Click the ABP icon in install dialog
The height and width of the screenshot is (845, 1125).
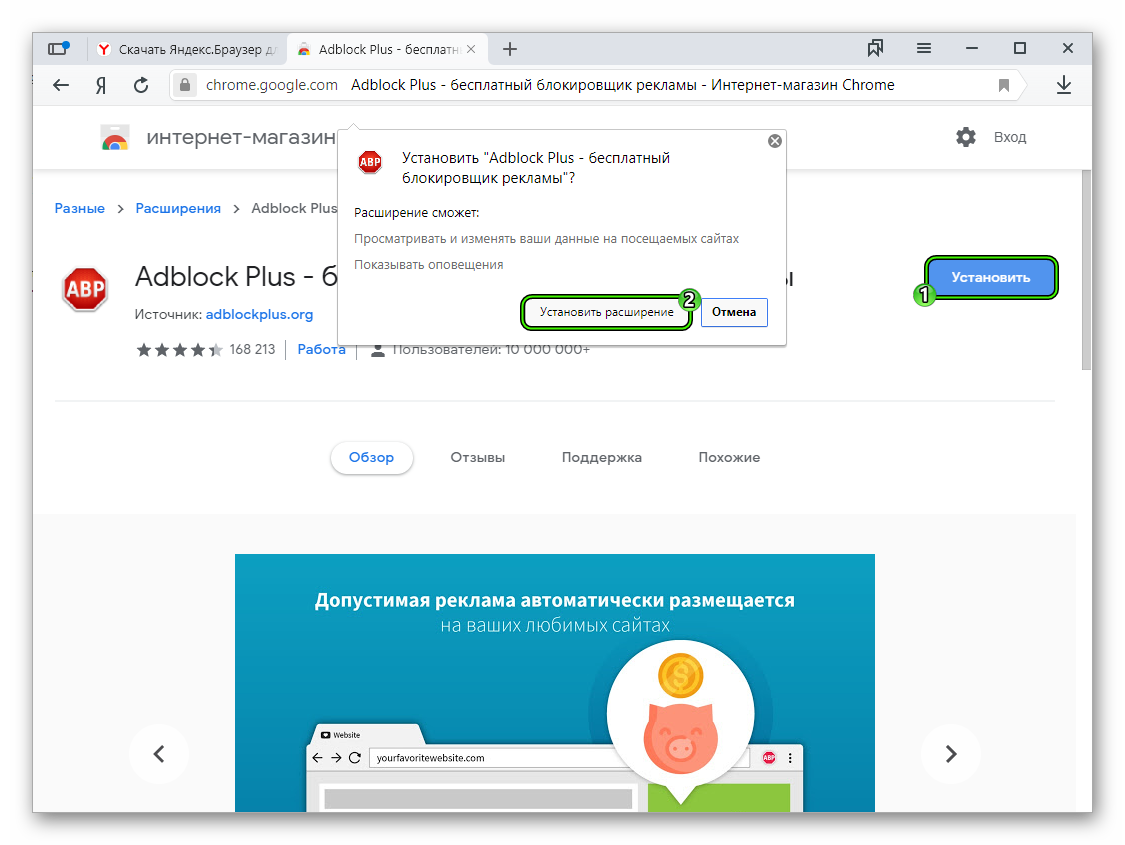pyautogui.click(x=369, y=162)
